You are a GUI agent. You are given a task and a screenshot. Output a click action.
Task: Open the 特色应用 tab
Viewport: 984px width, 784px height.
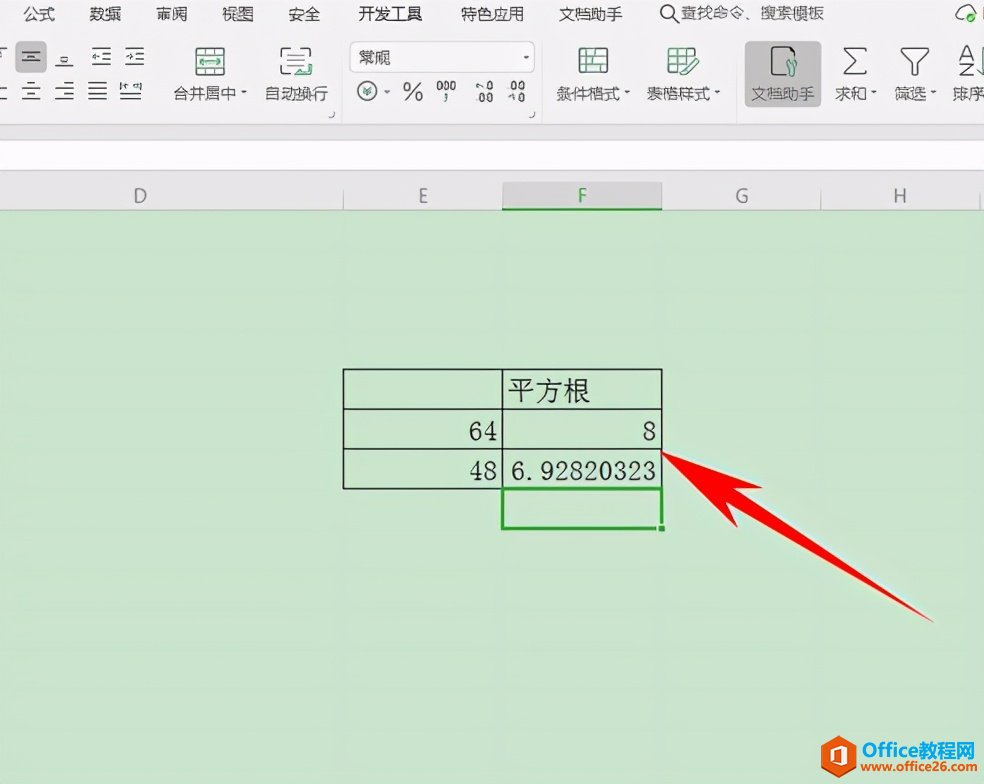pyautogui.click(x=491, y=14)
